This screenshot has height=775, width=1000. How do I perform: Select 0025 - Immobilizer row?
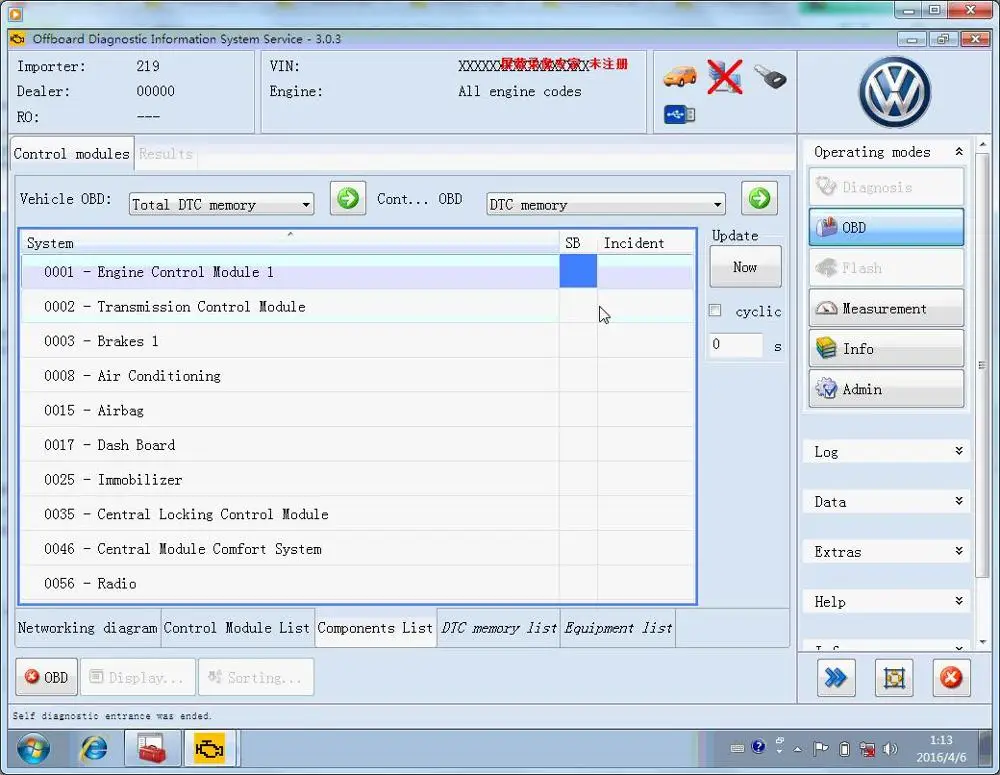click(357, 479)
